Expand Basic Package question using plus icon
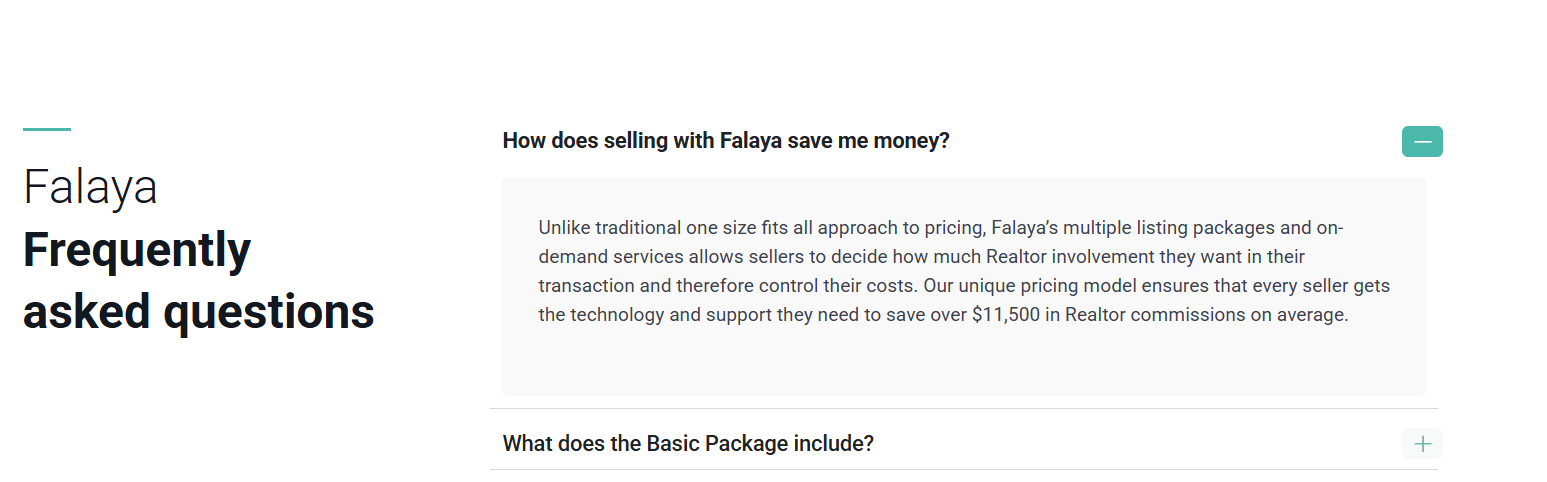 (1422, 444)
